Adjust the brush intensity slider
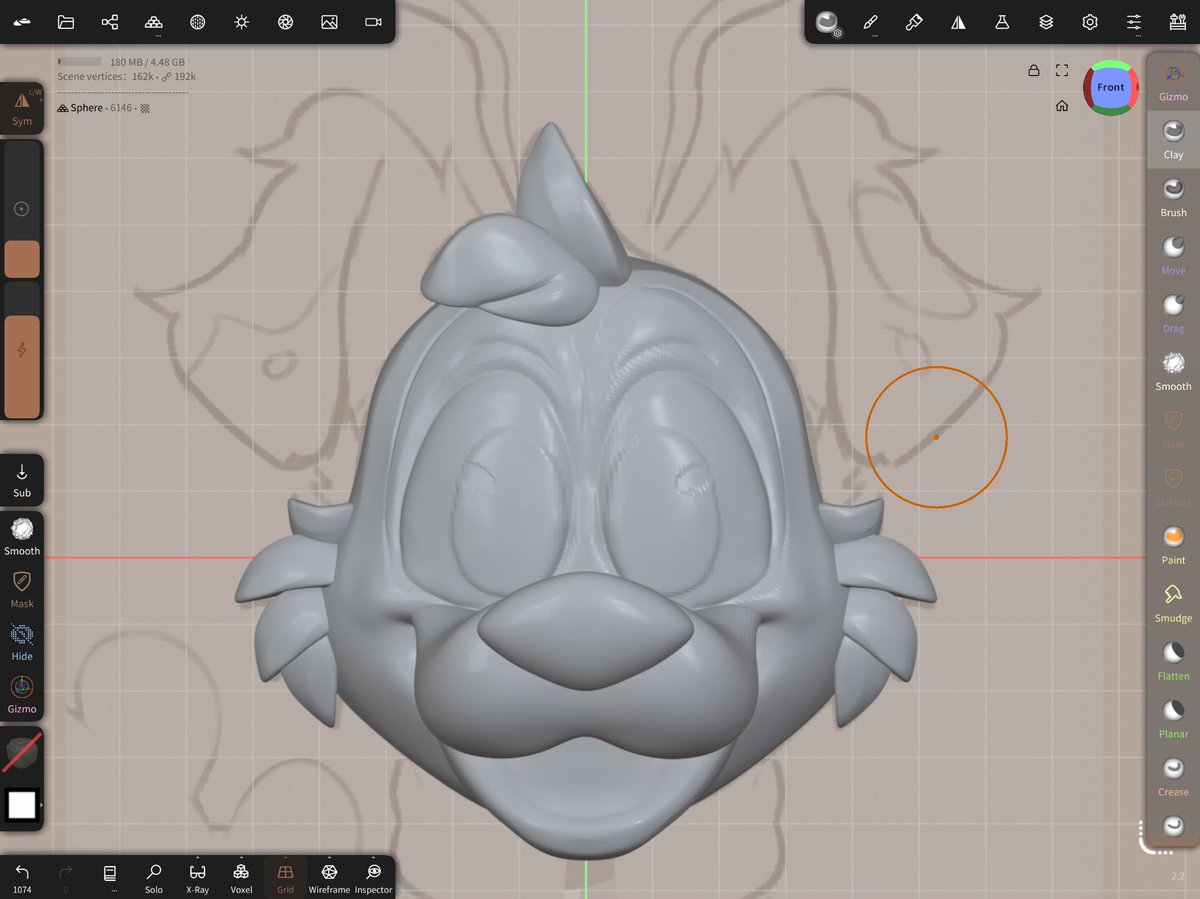The width and height of the screenshot is (1200, 899). (x=22, y=349)
